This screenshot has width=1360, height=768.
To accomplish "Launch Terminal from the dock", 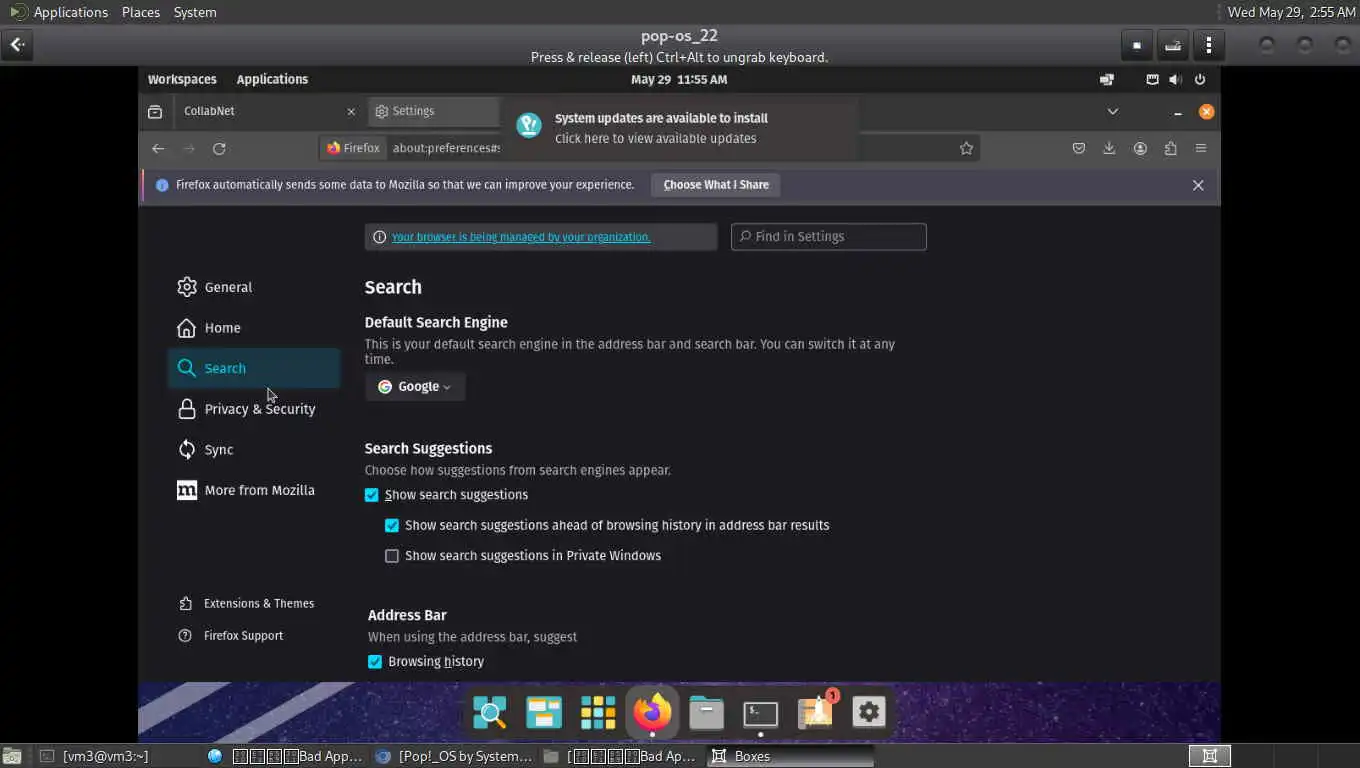I will point(760,712).
